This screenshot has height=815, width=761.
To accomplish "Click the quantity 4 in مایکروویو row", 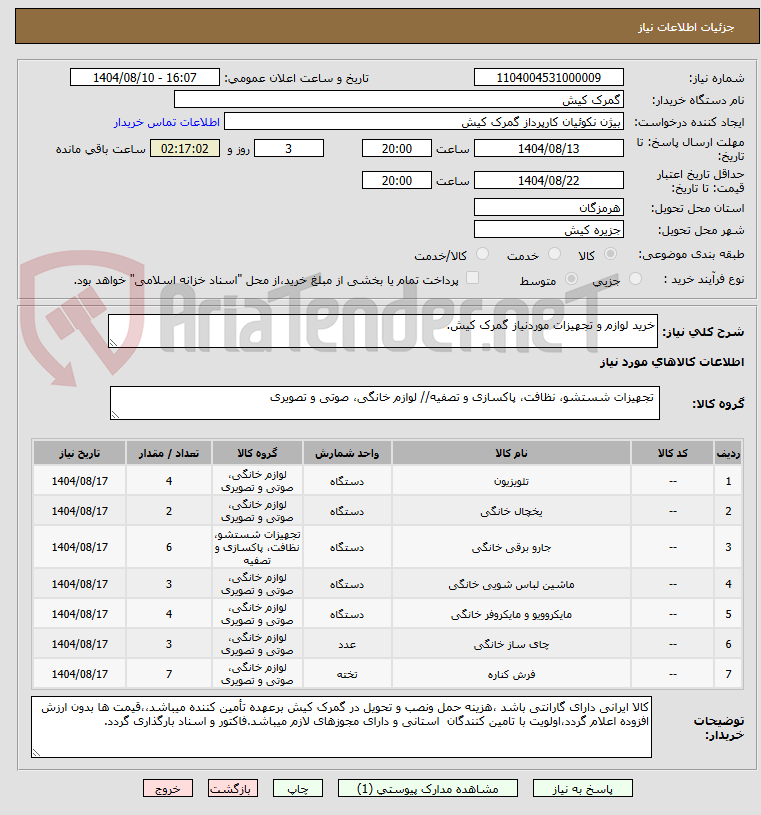I will click(169, 614).
